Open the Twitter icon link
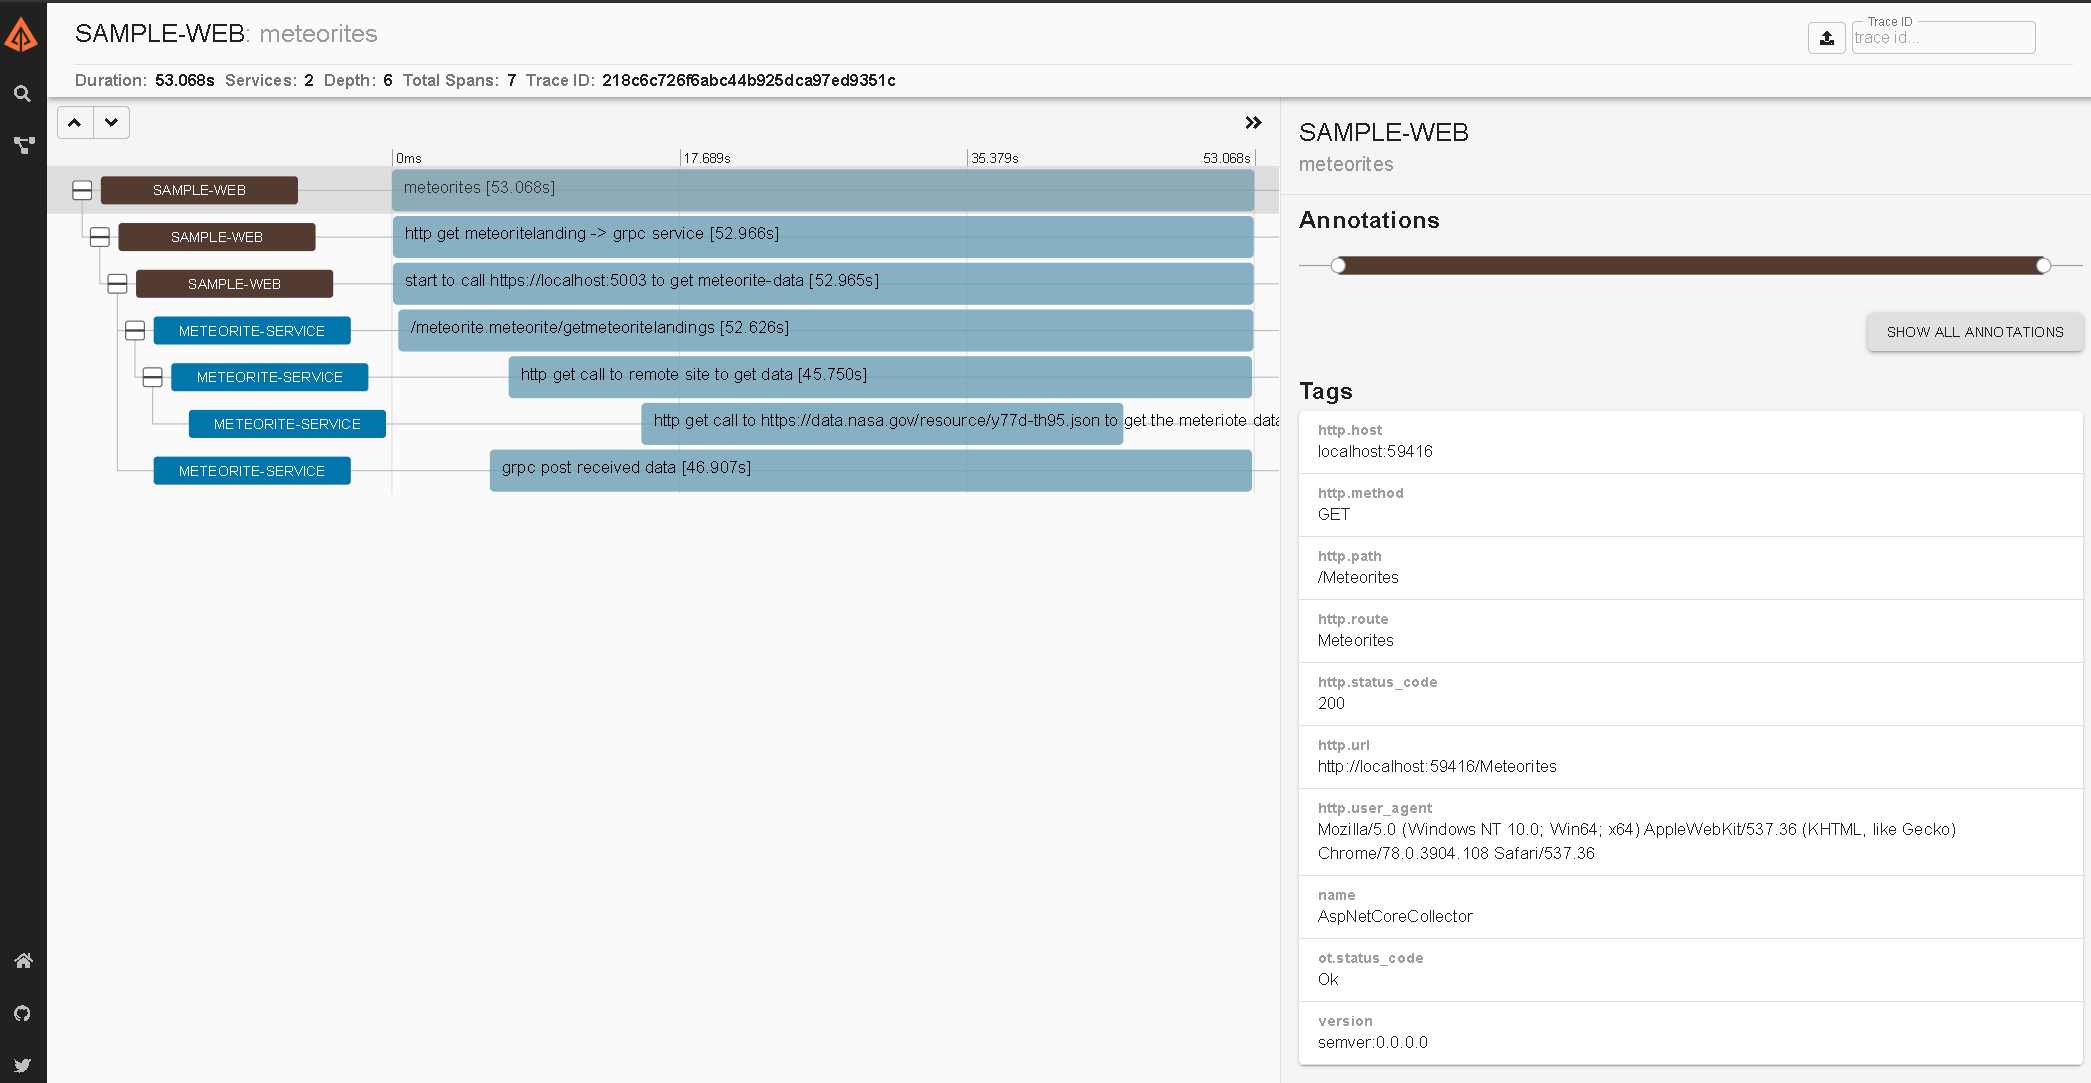 (23, 1065)
